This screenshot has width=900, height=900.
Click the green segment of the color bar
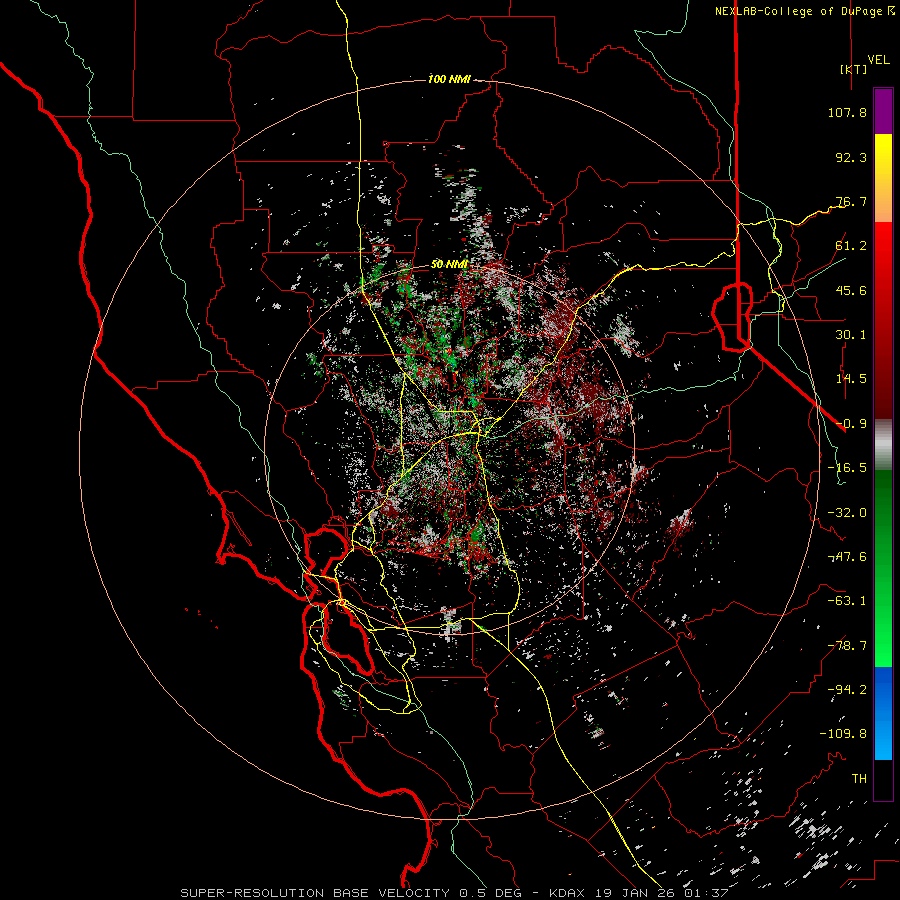click(883, 568)
